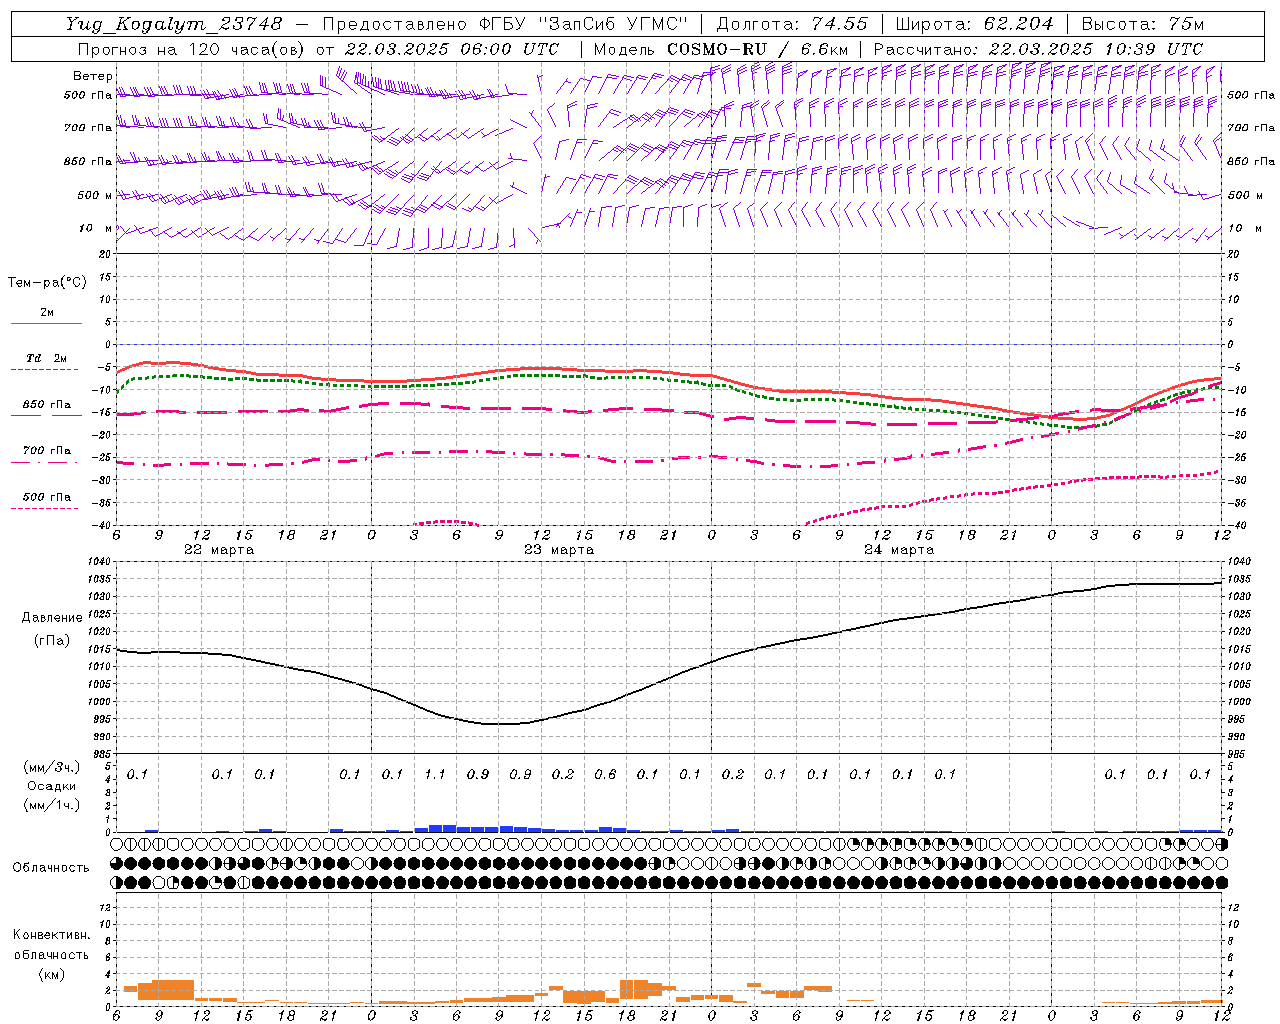Click the (км) unit under convective cloudiness

[x=51, y=973]
